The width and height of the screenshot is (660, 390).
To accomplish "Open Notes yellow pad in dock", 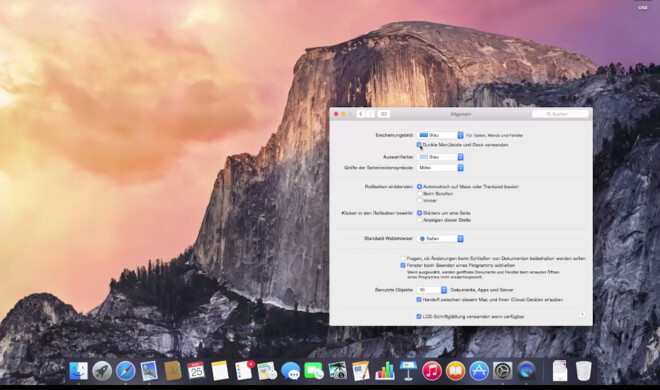I will point(220,371).
